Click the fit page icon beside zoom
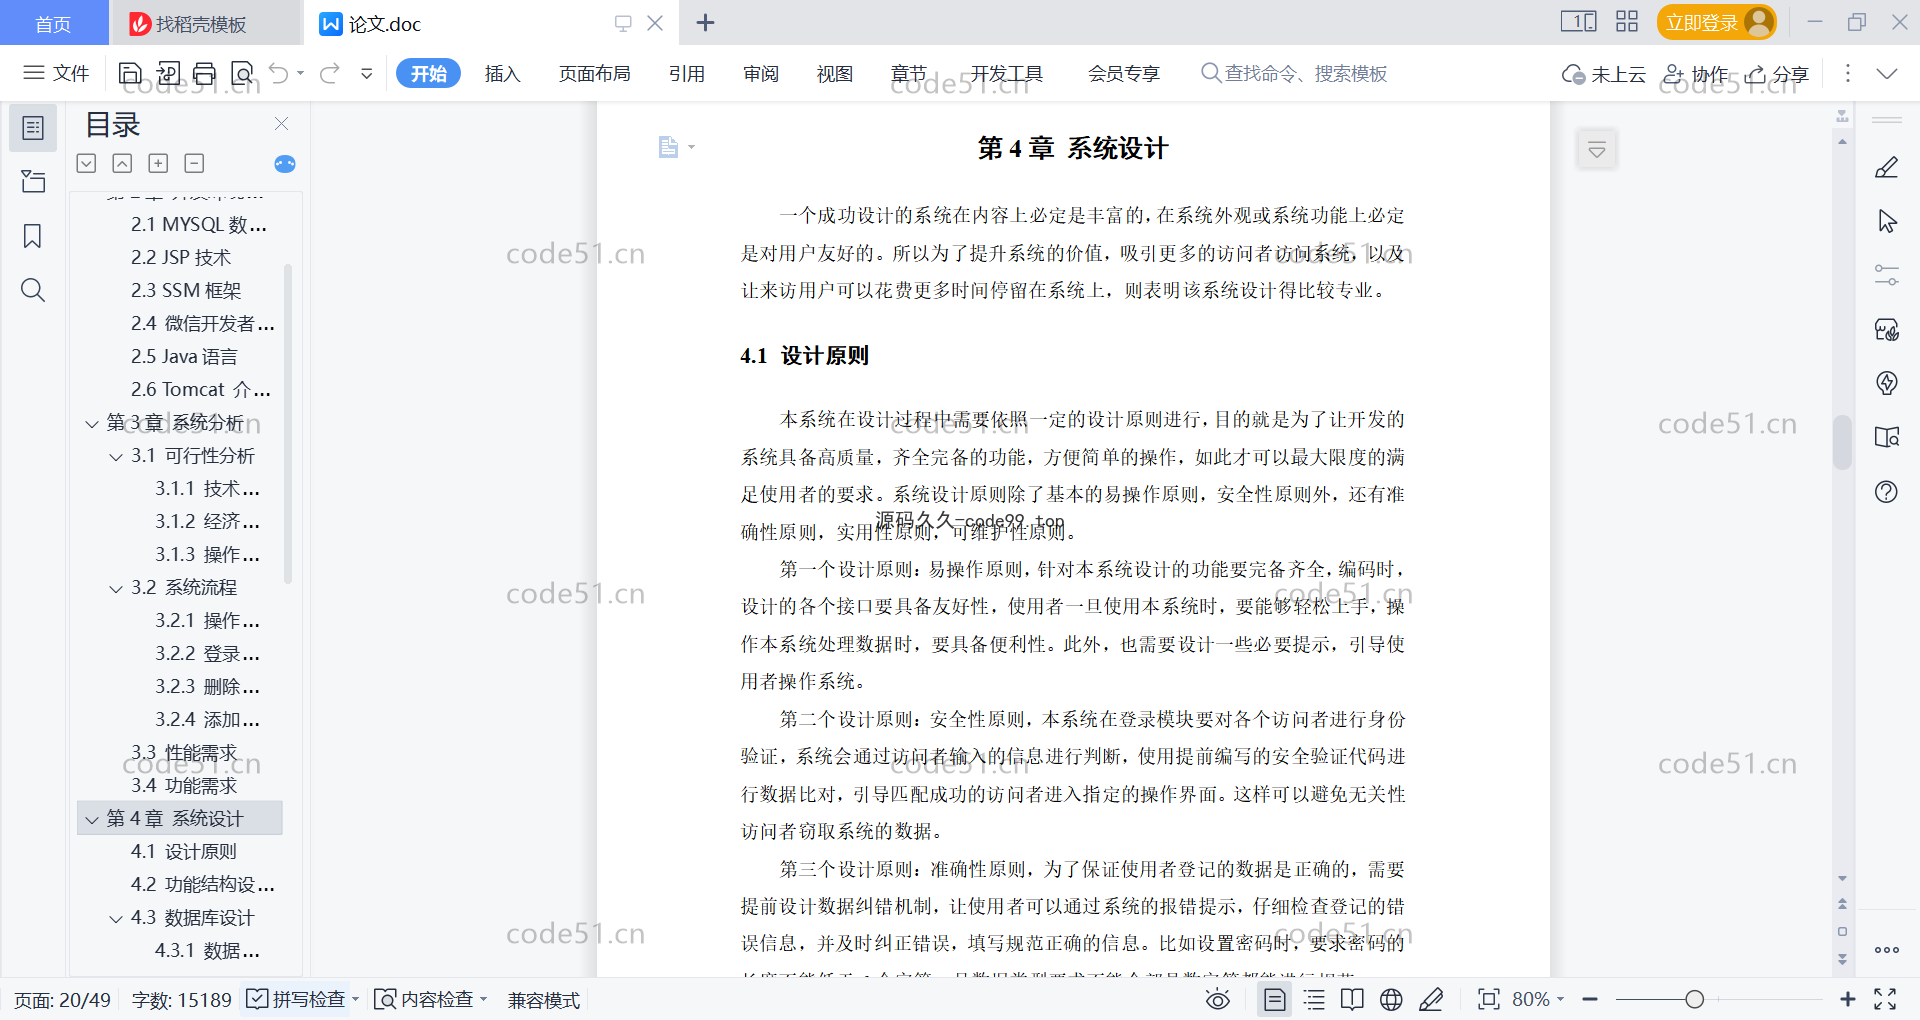This screenshot has height=1020, width=1920. click(x=1489, y=999)
